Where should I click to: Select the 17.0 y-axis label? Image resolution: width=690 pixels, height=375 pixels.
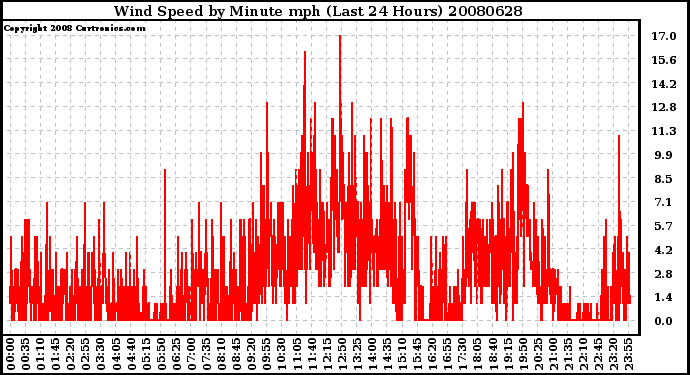click(664, 36)
